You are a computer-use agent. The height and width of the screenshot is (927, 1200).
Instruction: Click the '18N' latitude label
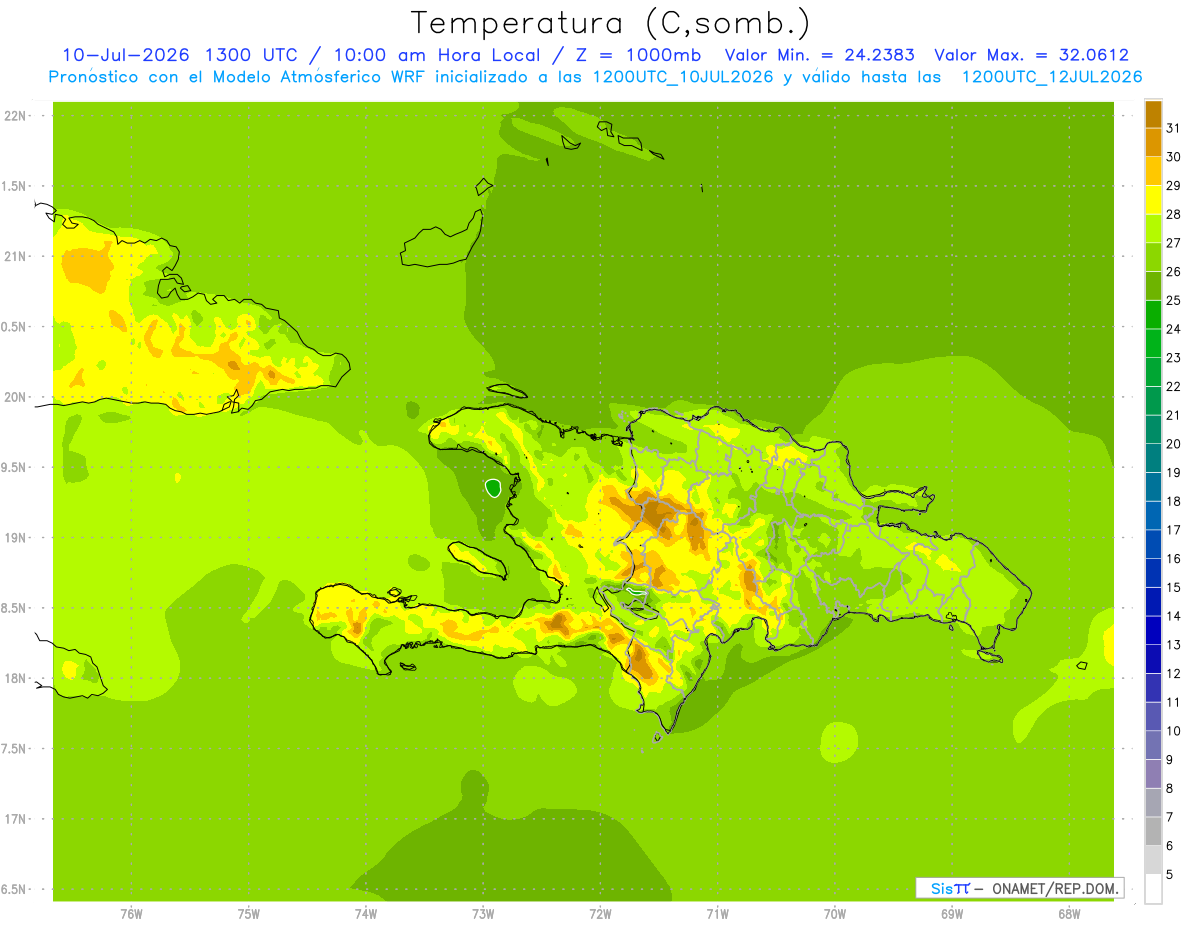pyautogui.click(x=14, y=678)
